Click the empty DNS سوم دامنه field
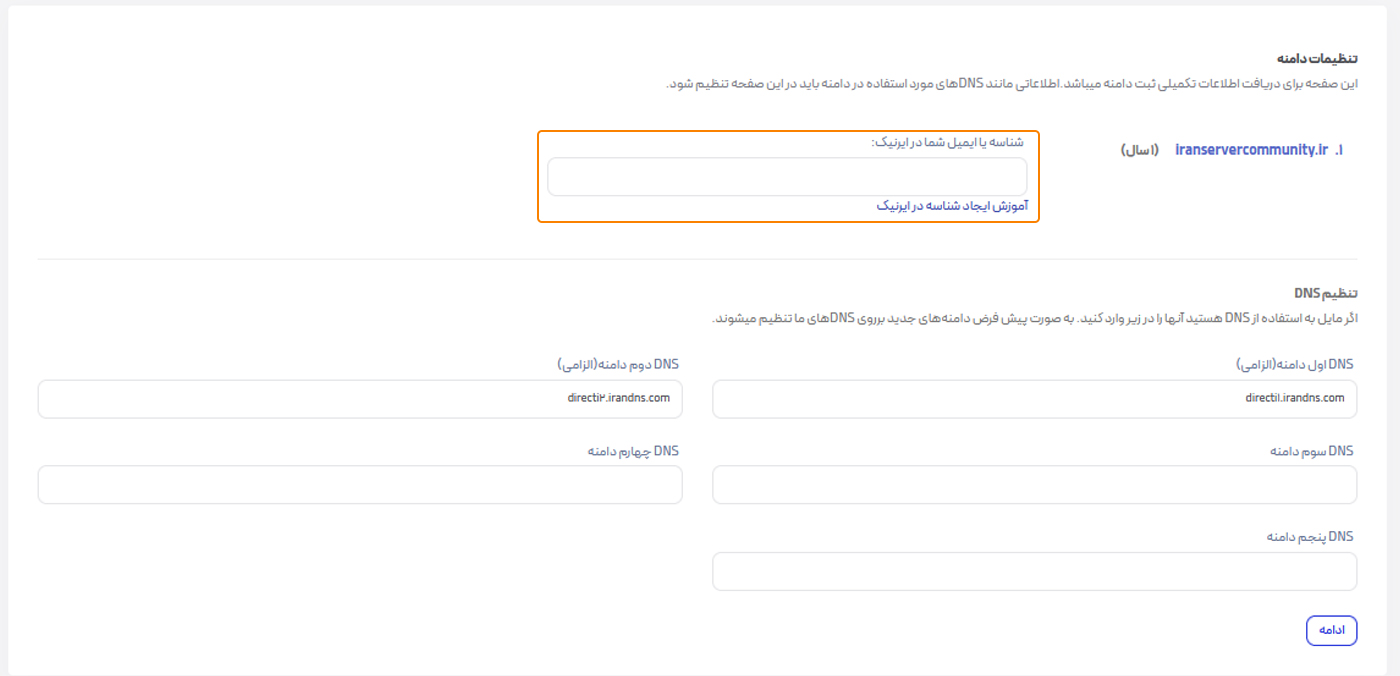Screen dimensions: 1400x676 pos(1033,484)
